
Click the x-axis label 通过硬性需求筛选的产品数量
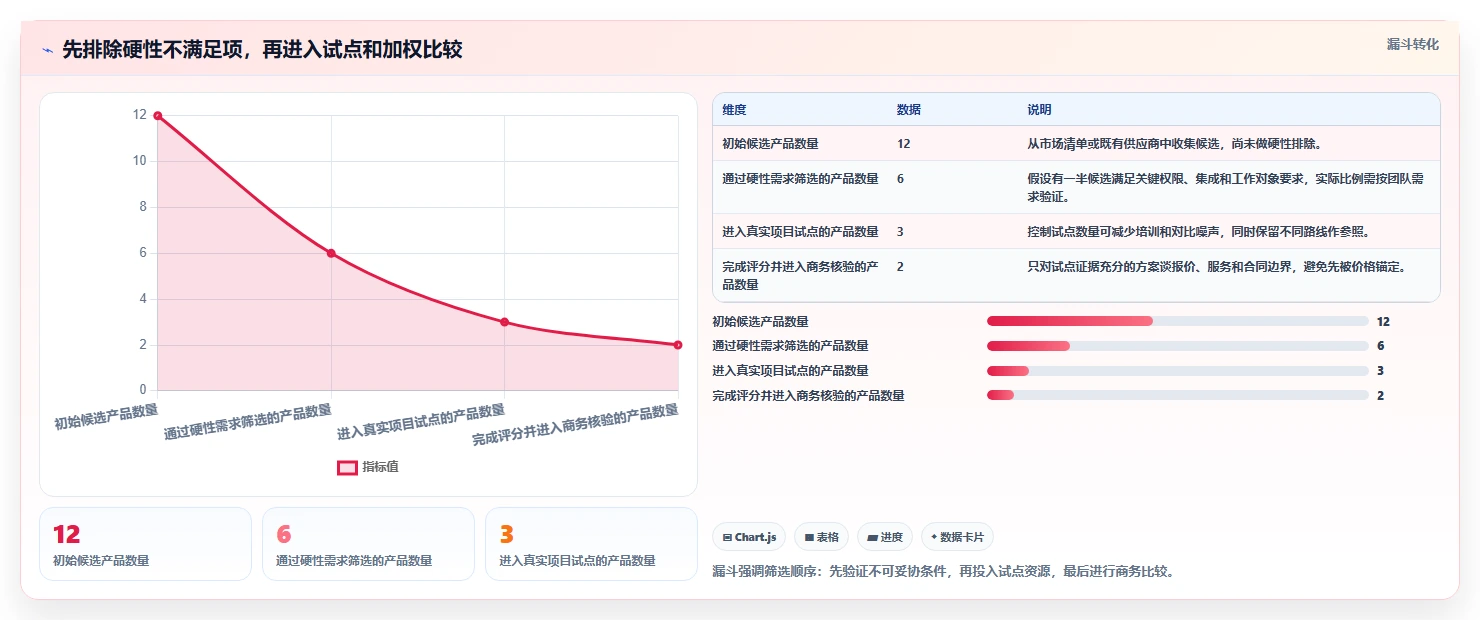tap(248, 422)
